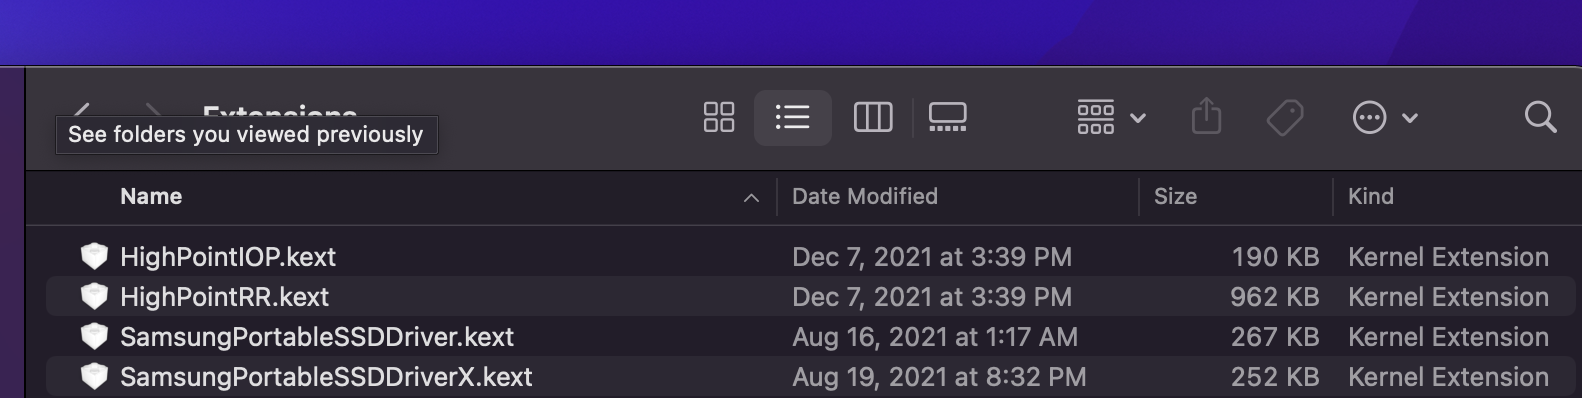Open the Finder search
This screenshot has height=398, width=1582.
point(1540,117)
